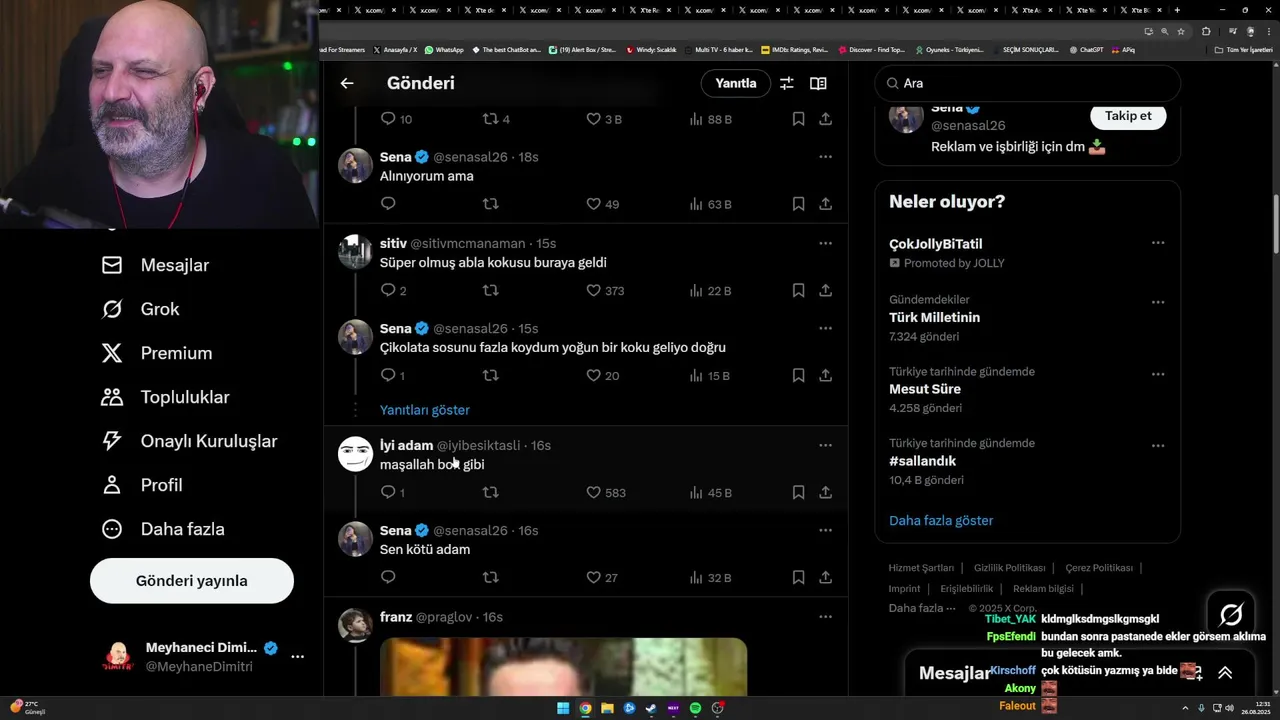Bookmark sitiv's 'Süper olmuş abla' post

(798, 291)
